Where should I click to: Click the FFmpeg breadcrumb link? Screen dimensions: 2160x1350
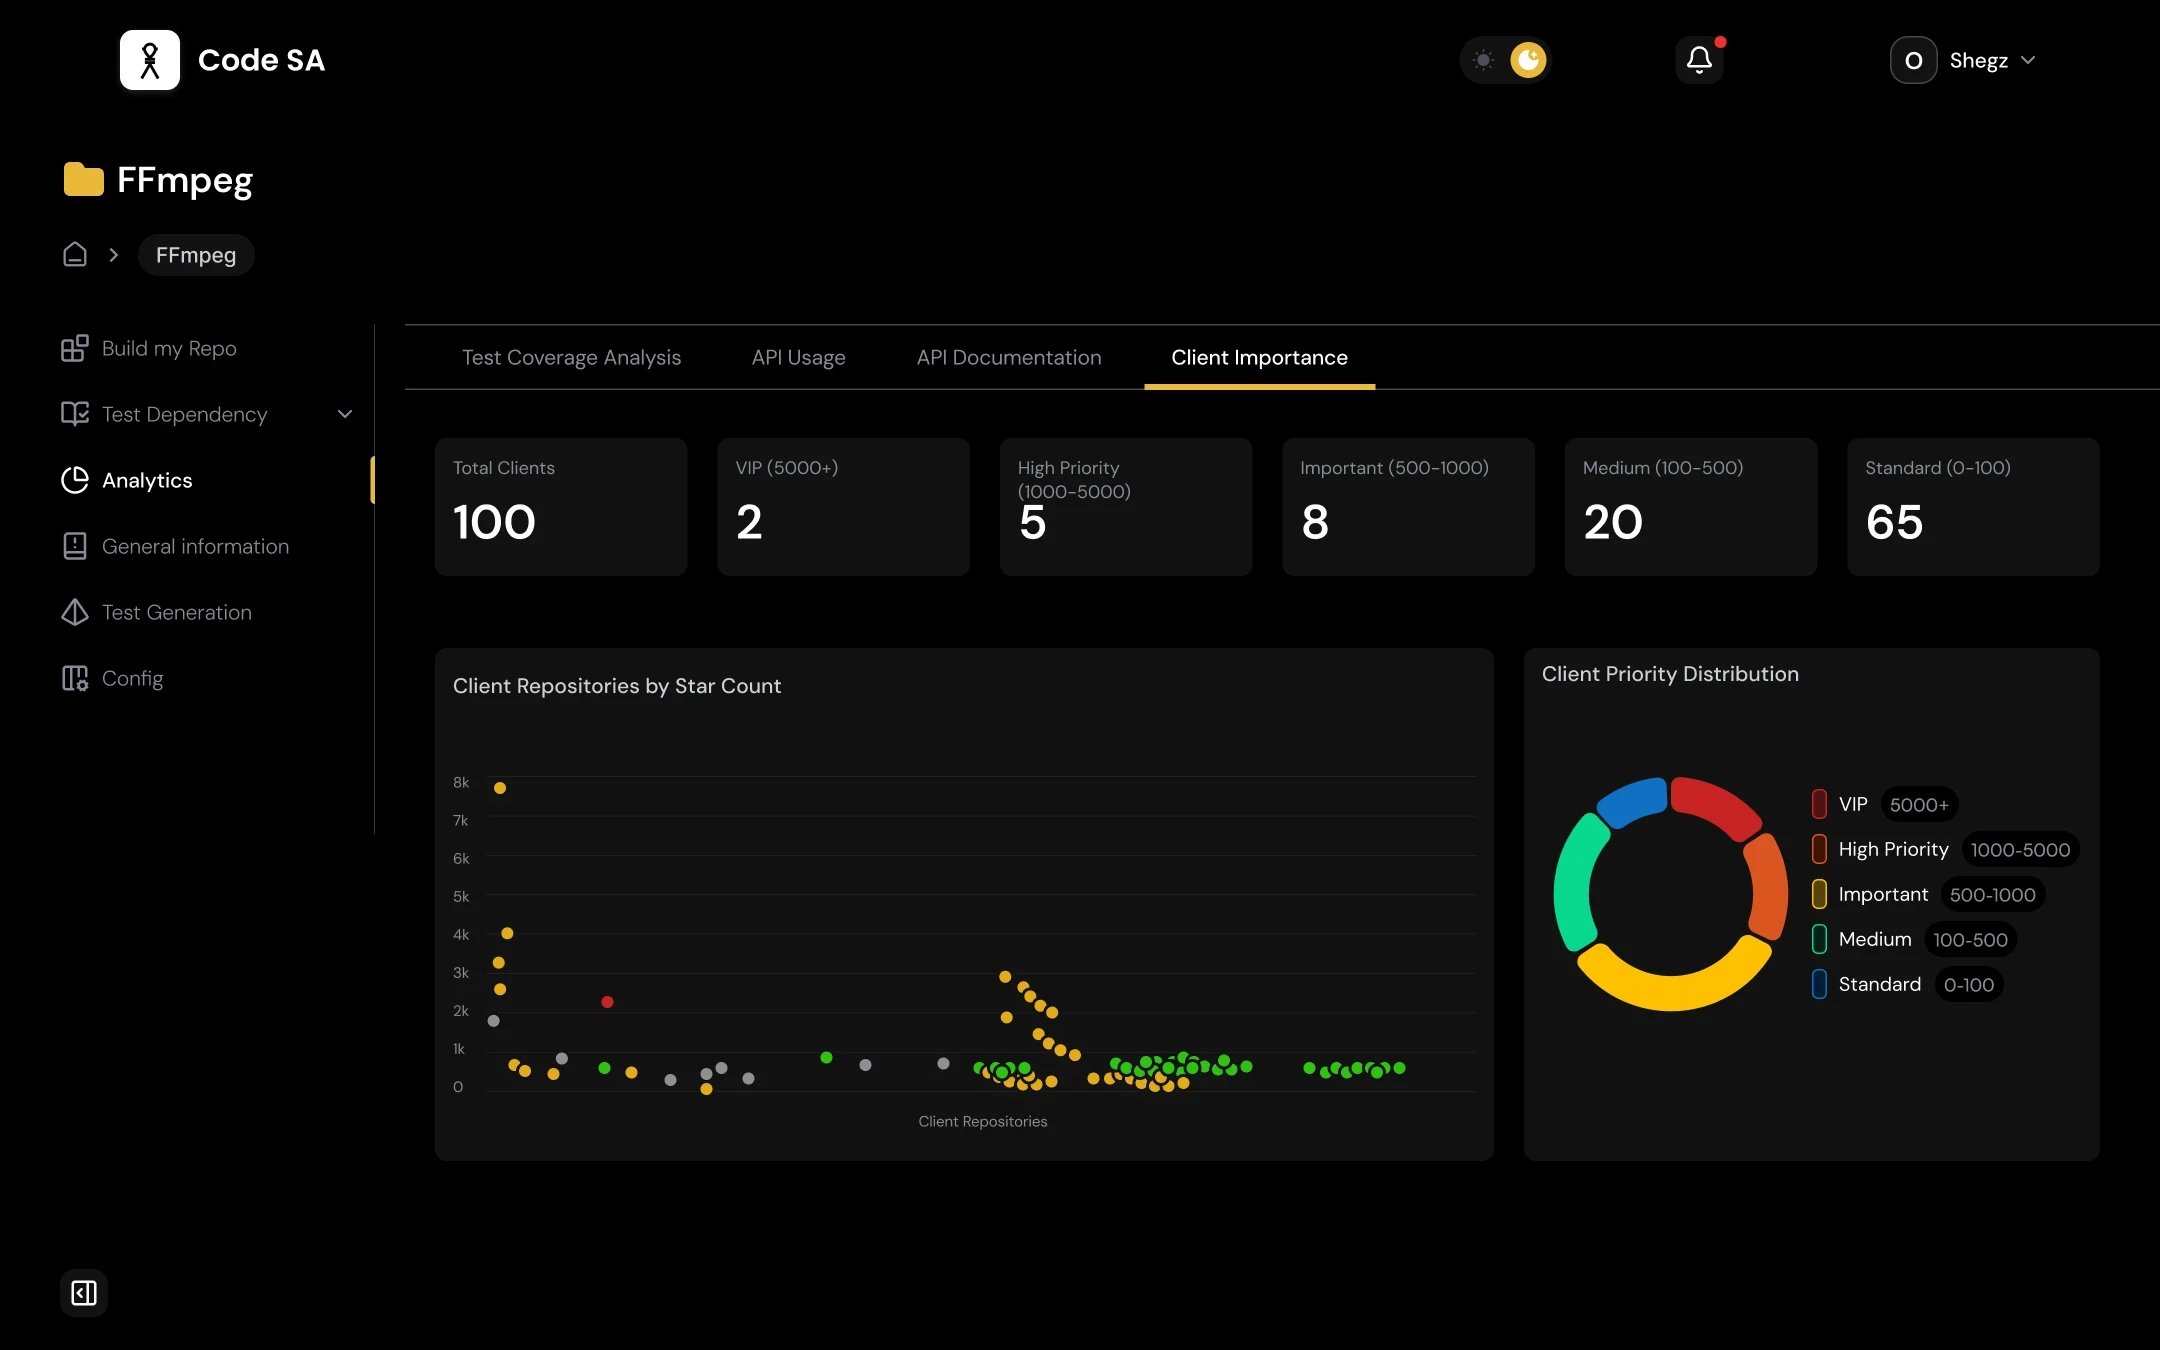196,255
